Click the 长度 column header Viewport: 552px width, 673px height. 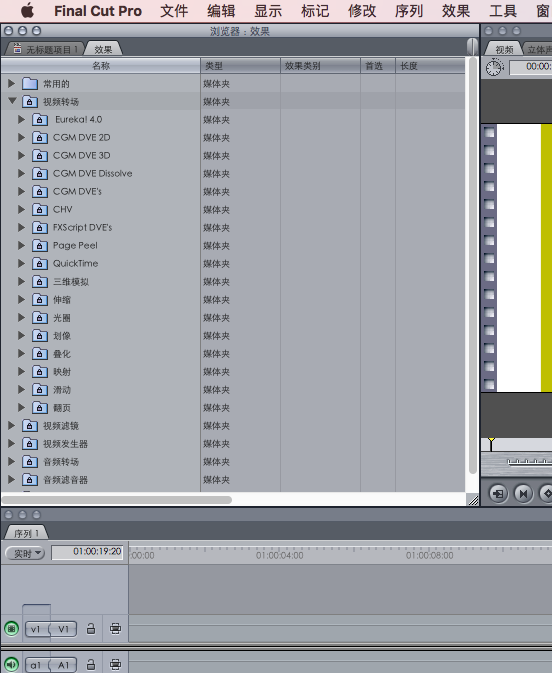click(430, 66)
